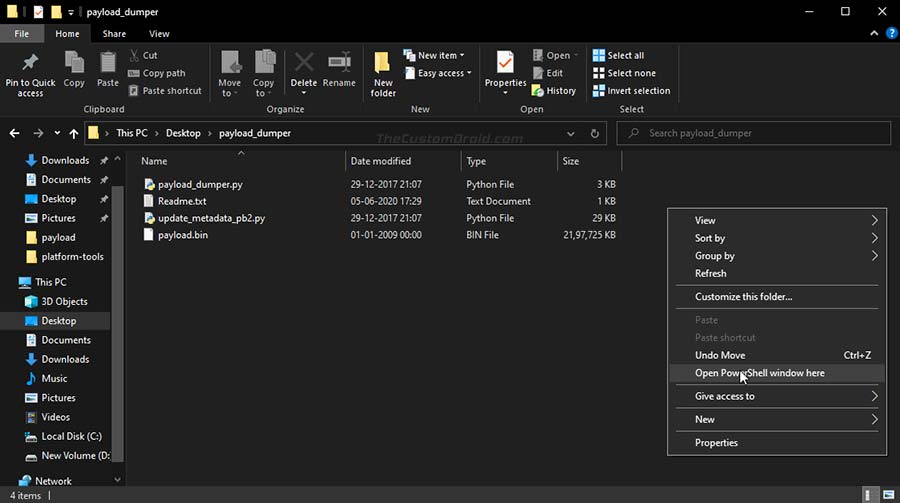This screenshot has width=900, height=503.
Task: Open the View ribbon tab
Action: 159,34
